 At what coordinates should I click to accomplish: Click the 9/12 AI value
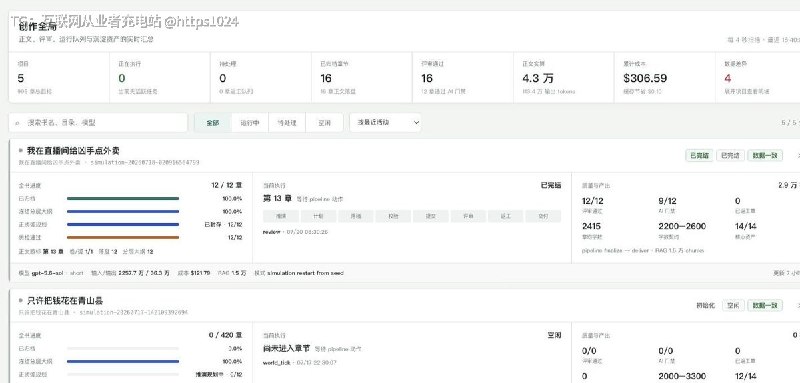(667, 201)
